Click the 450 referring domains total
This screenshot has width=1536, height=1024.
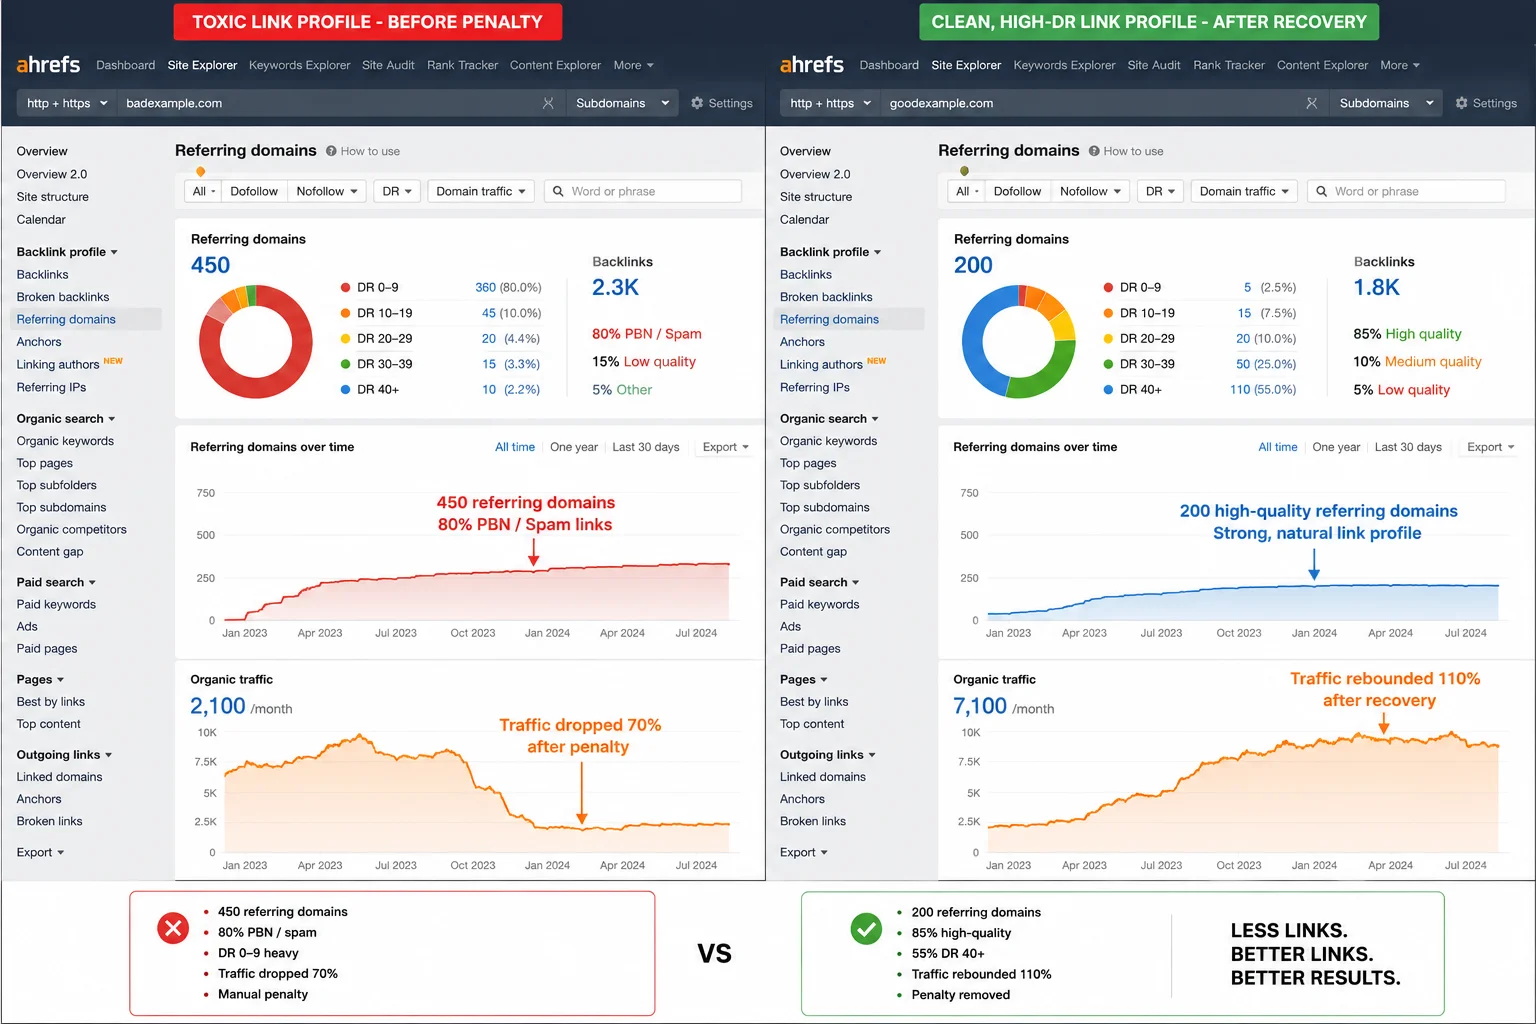210,265
